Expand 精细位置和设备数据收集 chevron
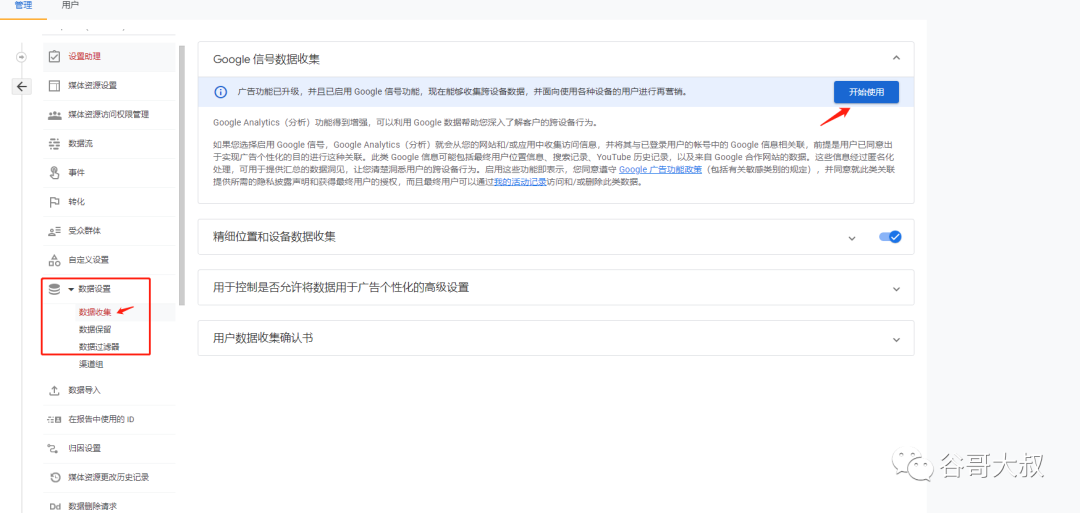This screenshot has height=513, width=1080. pos(852,238)
